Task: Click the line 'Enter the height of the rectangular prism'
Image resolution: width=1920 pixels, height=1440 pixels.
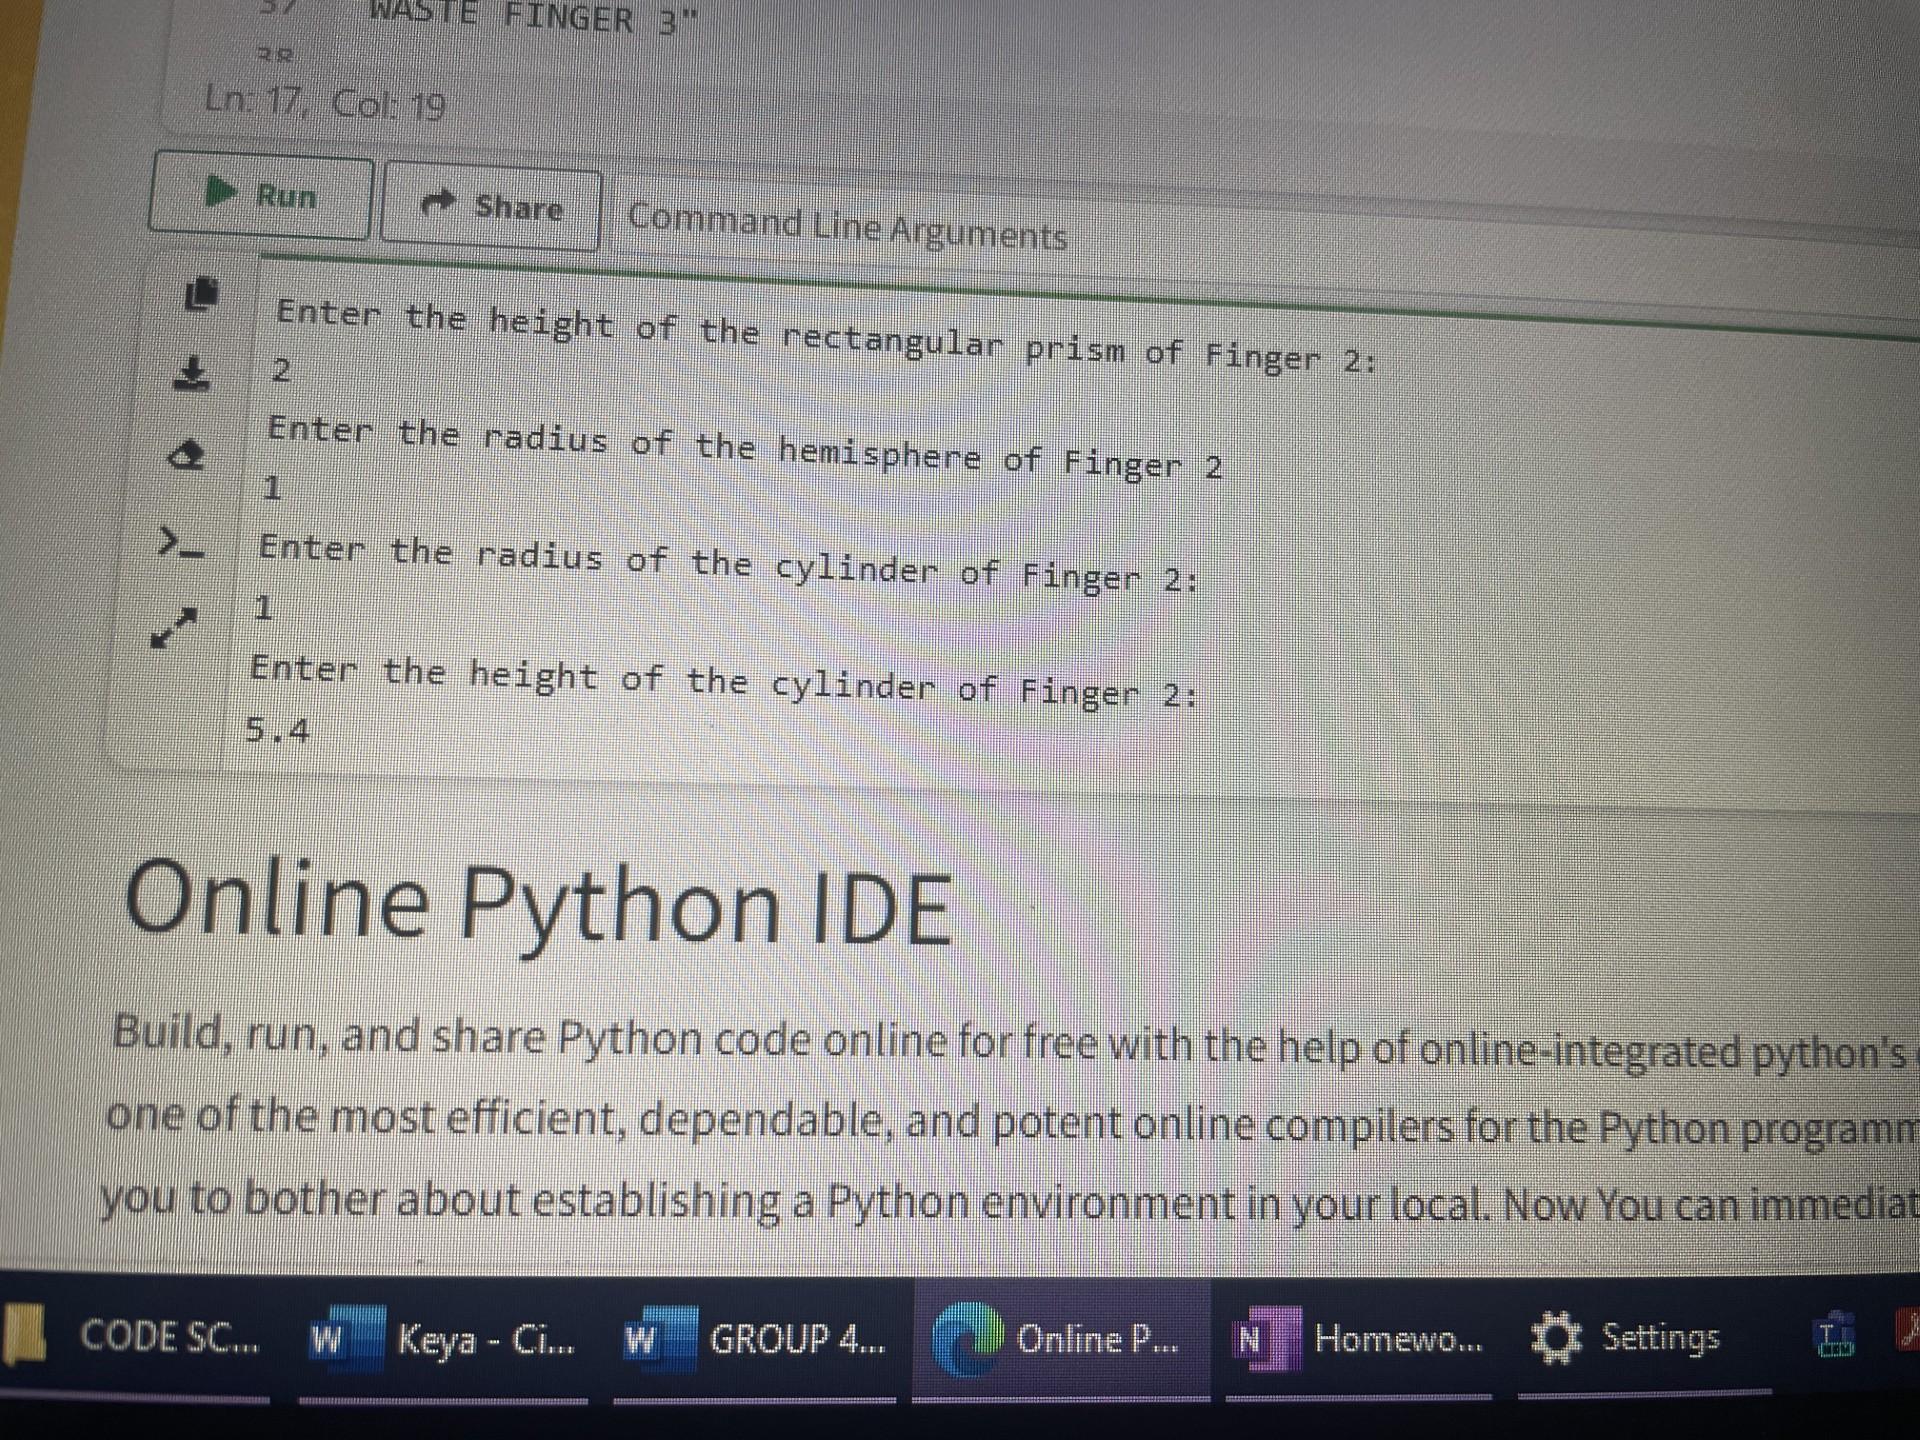Action: [x=826, y=334]
